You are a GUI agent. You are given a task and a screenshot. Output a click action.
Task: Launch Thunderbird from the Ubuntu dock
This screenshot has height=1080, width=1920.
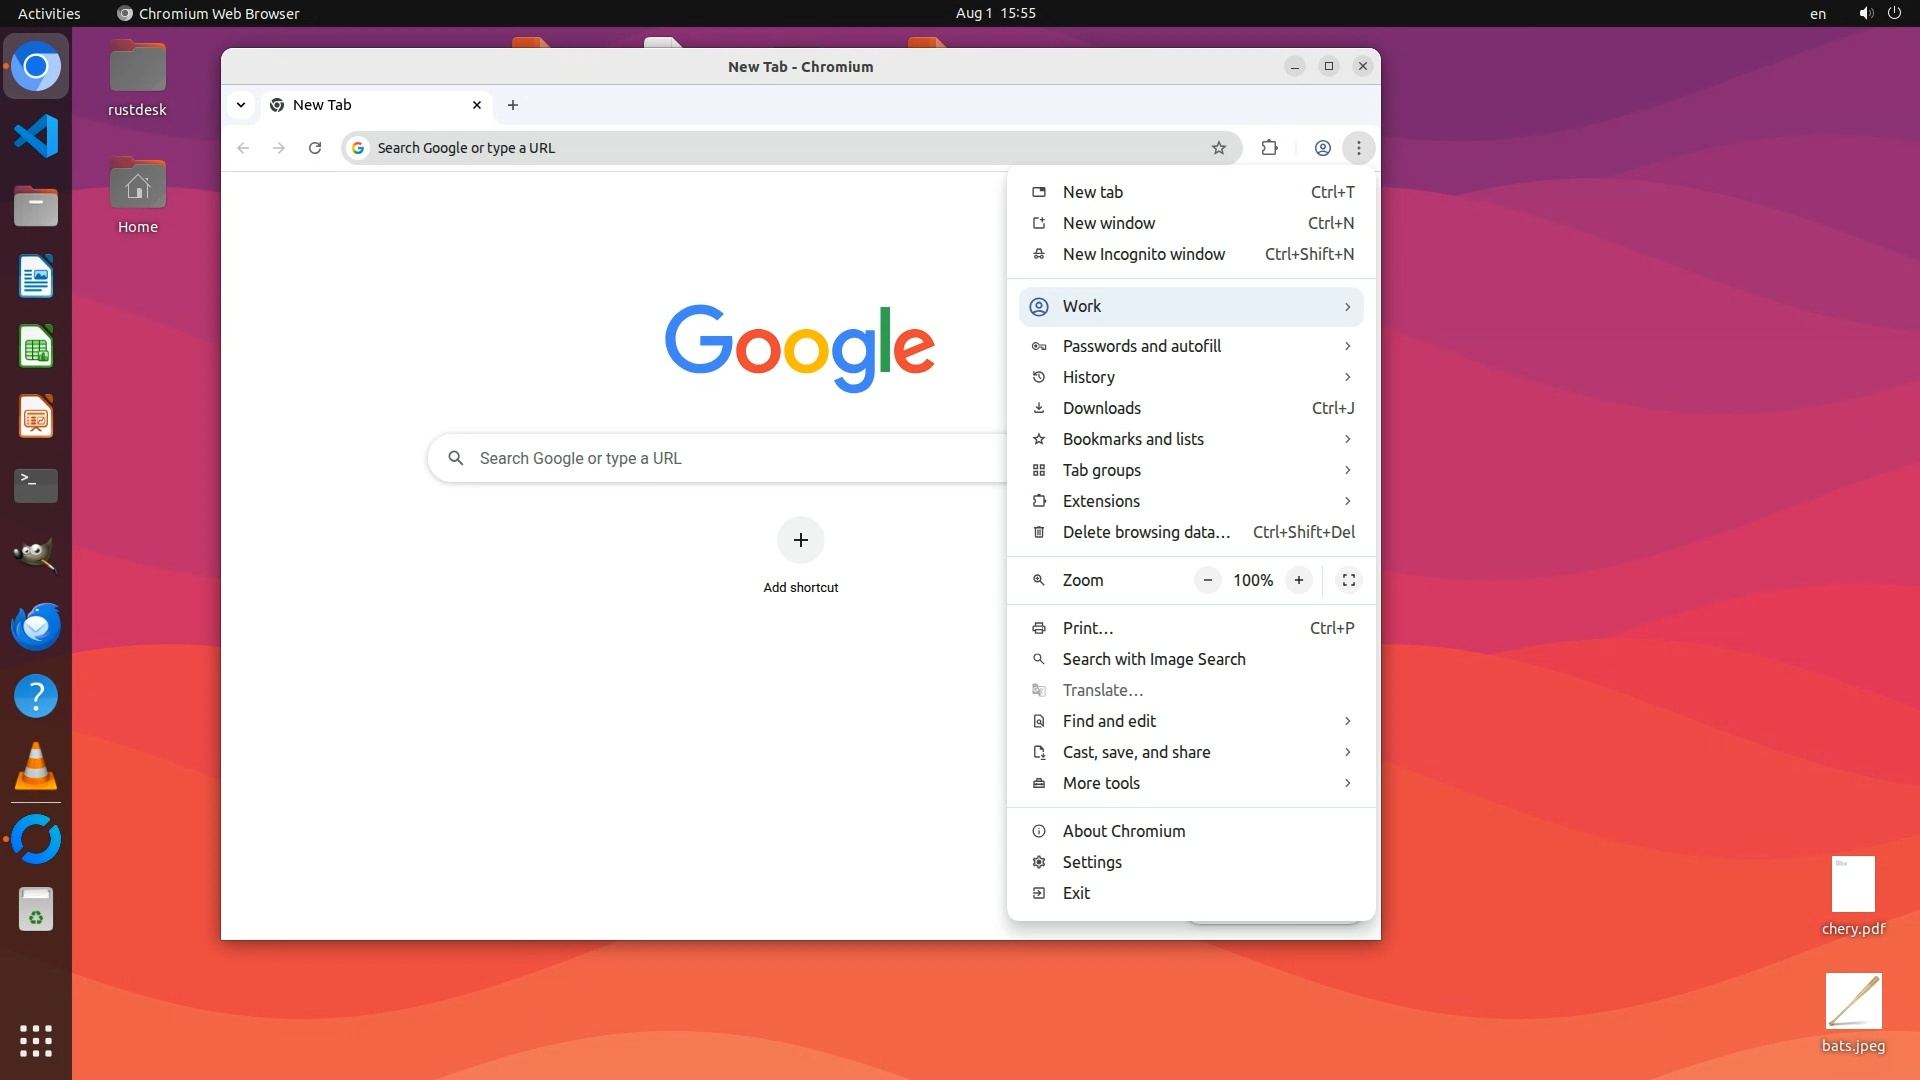(x=36, y=627)
